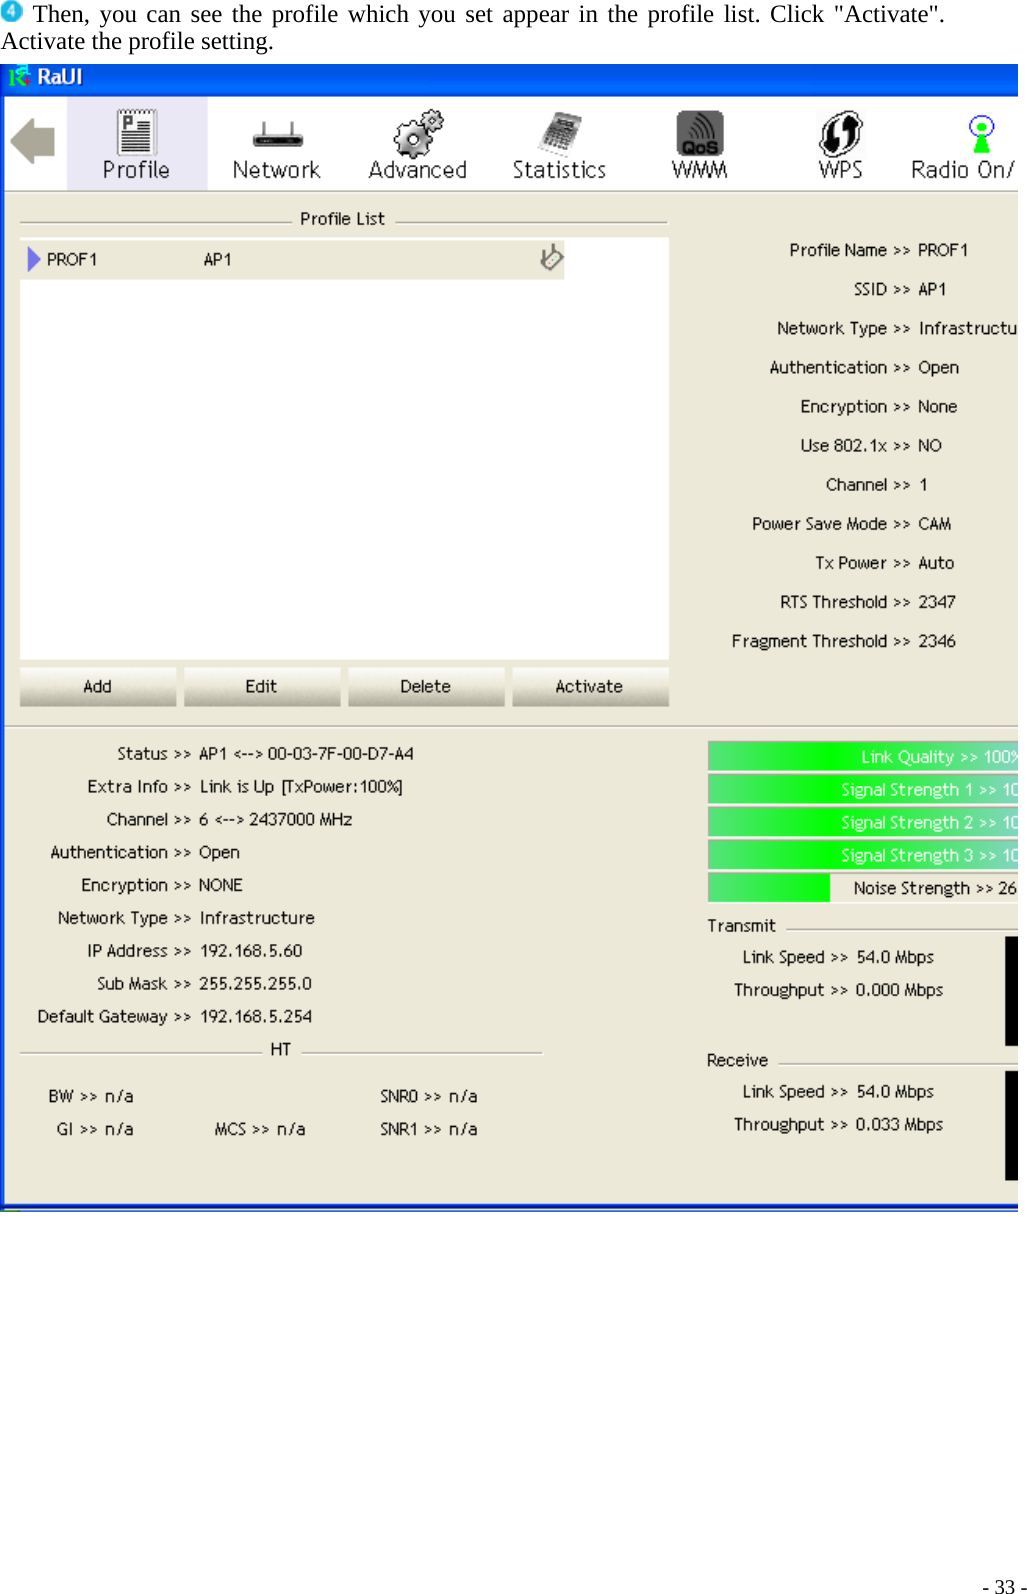This screenshot has width=1027, height=1594.
Task: Click Power Save Mode CAM value
Action: coord(935,524)
